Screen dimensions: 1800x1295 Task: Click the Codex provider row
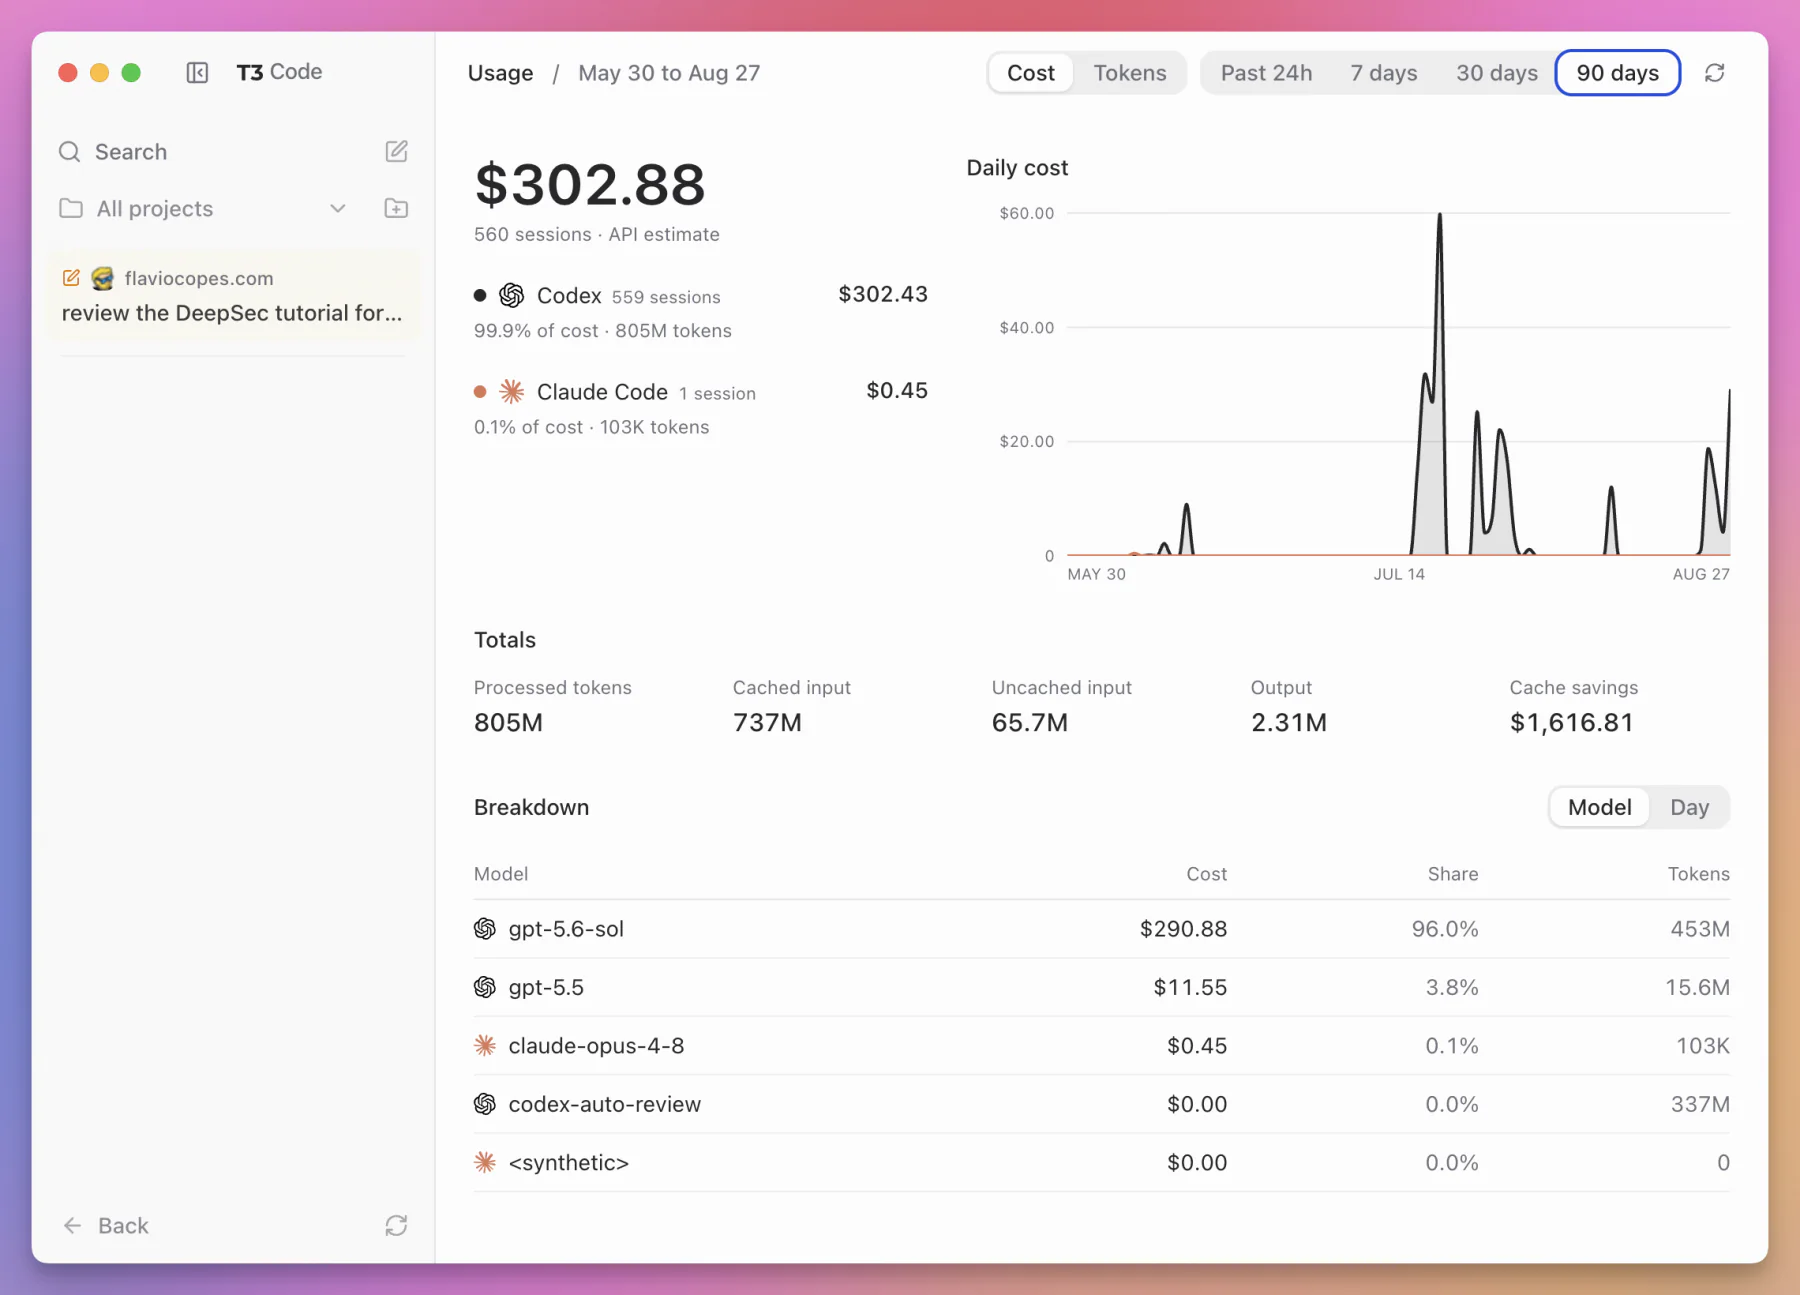700,312
